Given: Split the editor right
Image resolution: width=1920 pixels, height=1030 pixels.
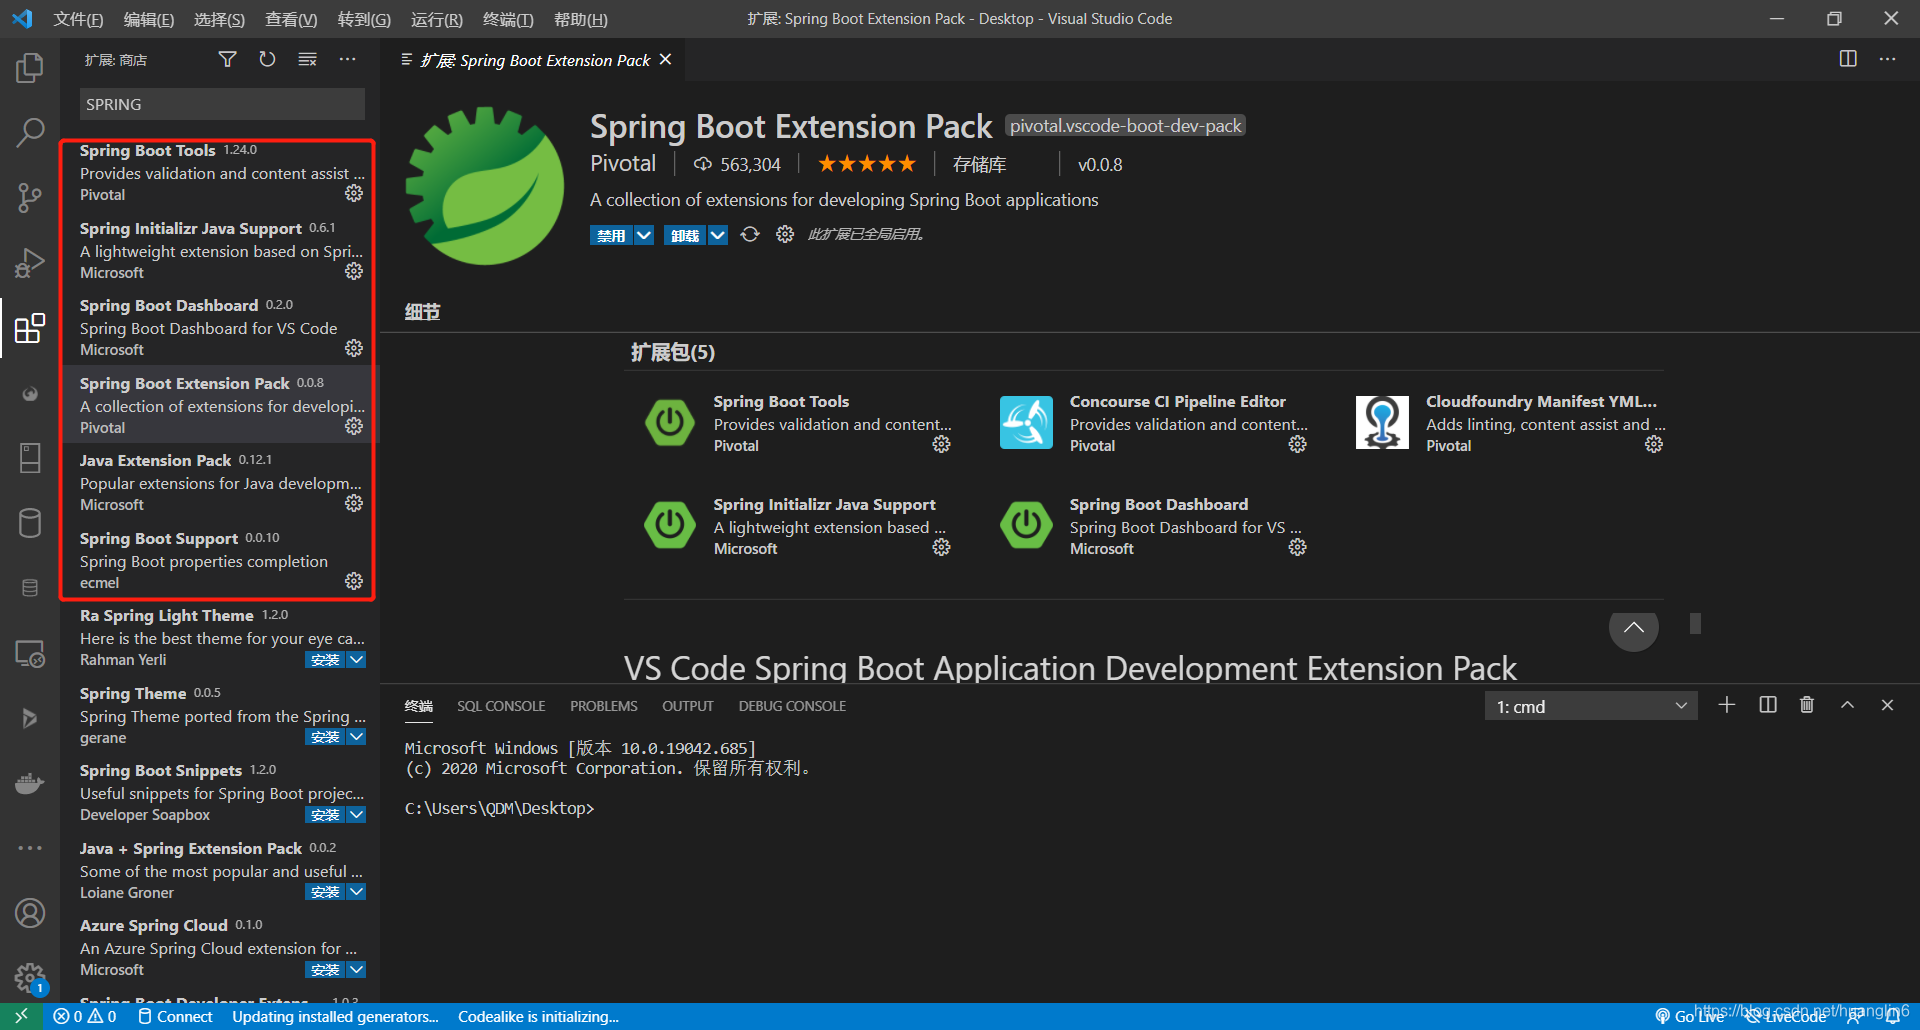Looking at the screenshot, I should point(1848,59).
